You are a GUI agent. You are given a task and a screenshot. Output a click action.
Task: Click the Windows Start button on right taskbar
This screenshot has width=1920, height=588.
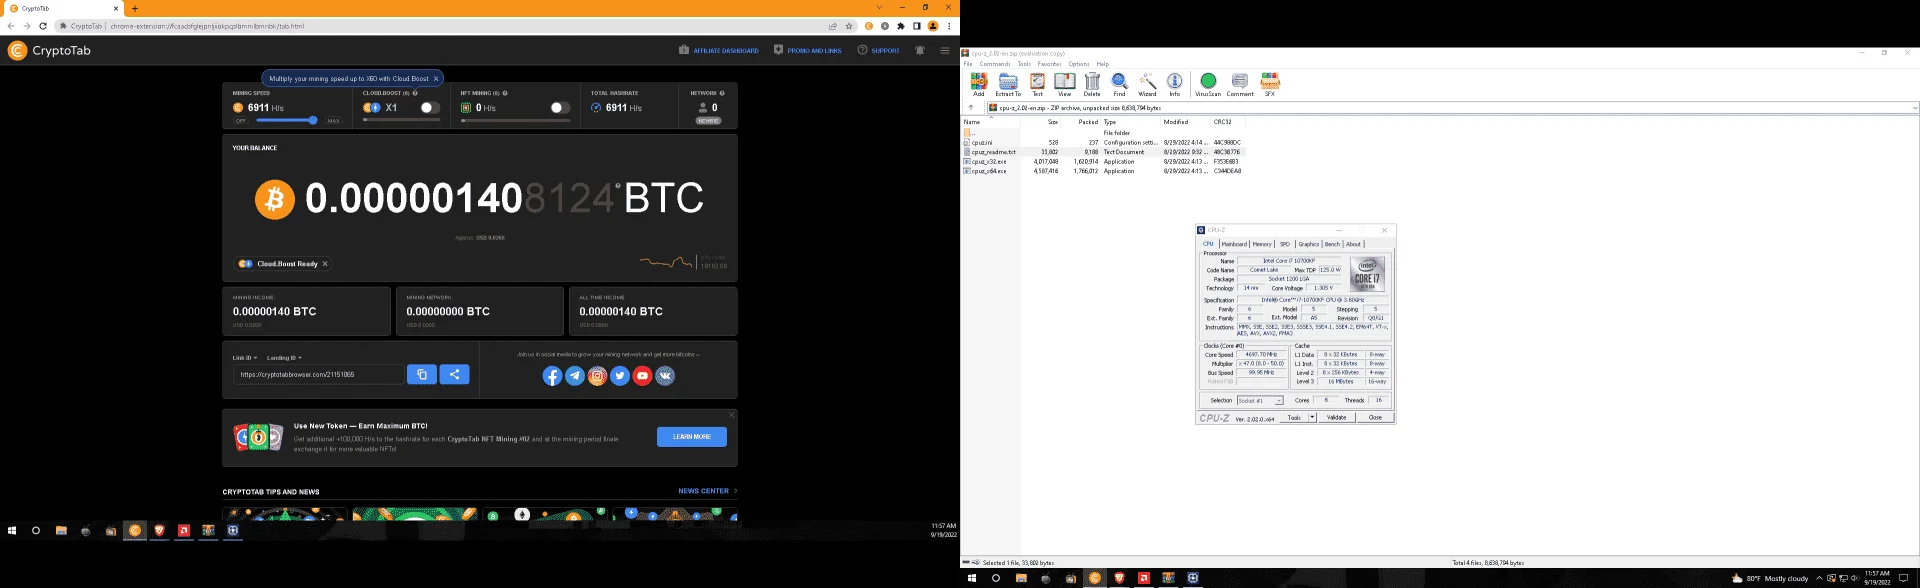tap(971, 578)
